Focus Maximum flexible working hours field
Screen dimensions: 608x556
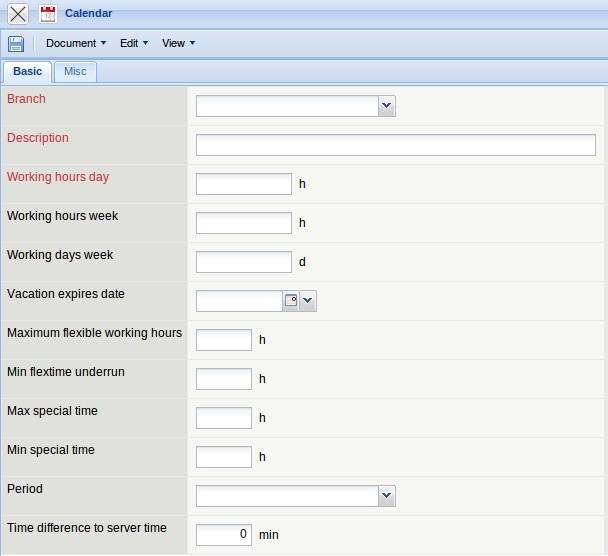pyautogui.click(x=223, y=340)
